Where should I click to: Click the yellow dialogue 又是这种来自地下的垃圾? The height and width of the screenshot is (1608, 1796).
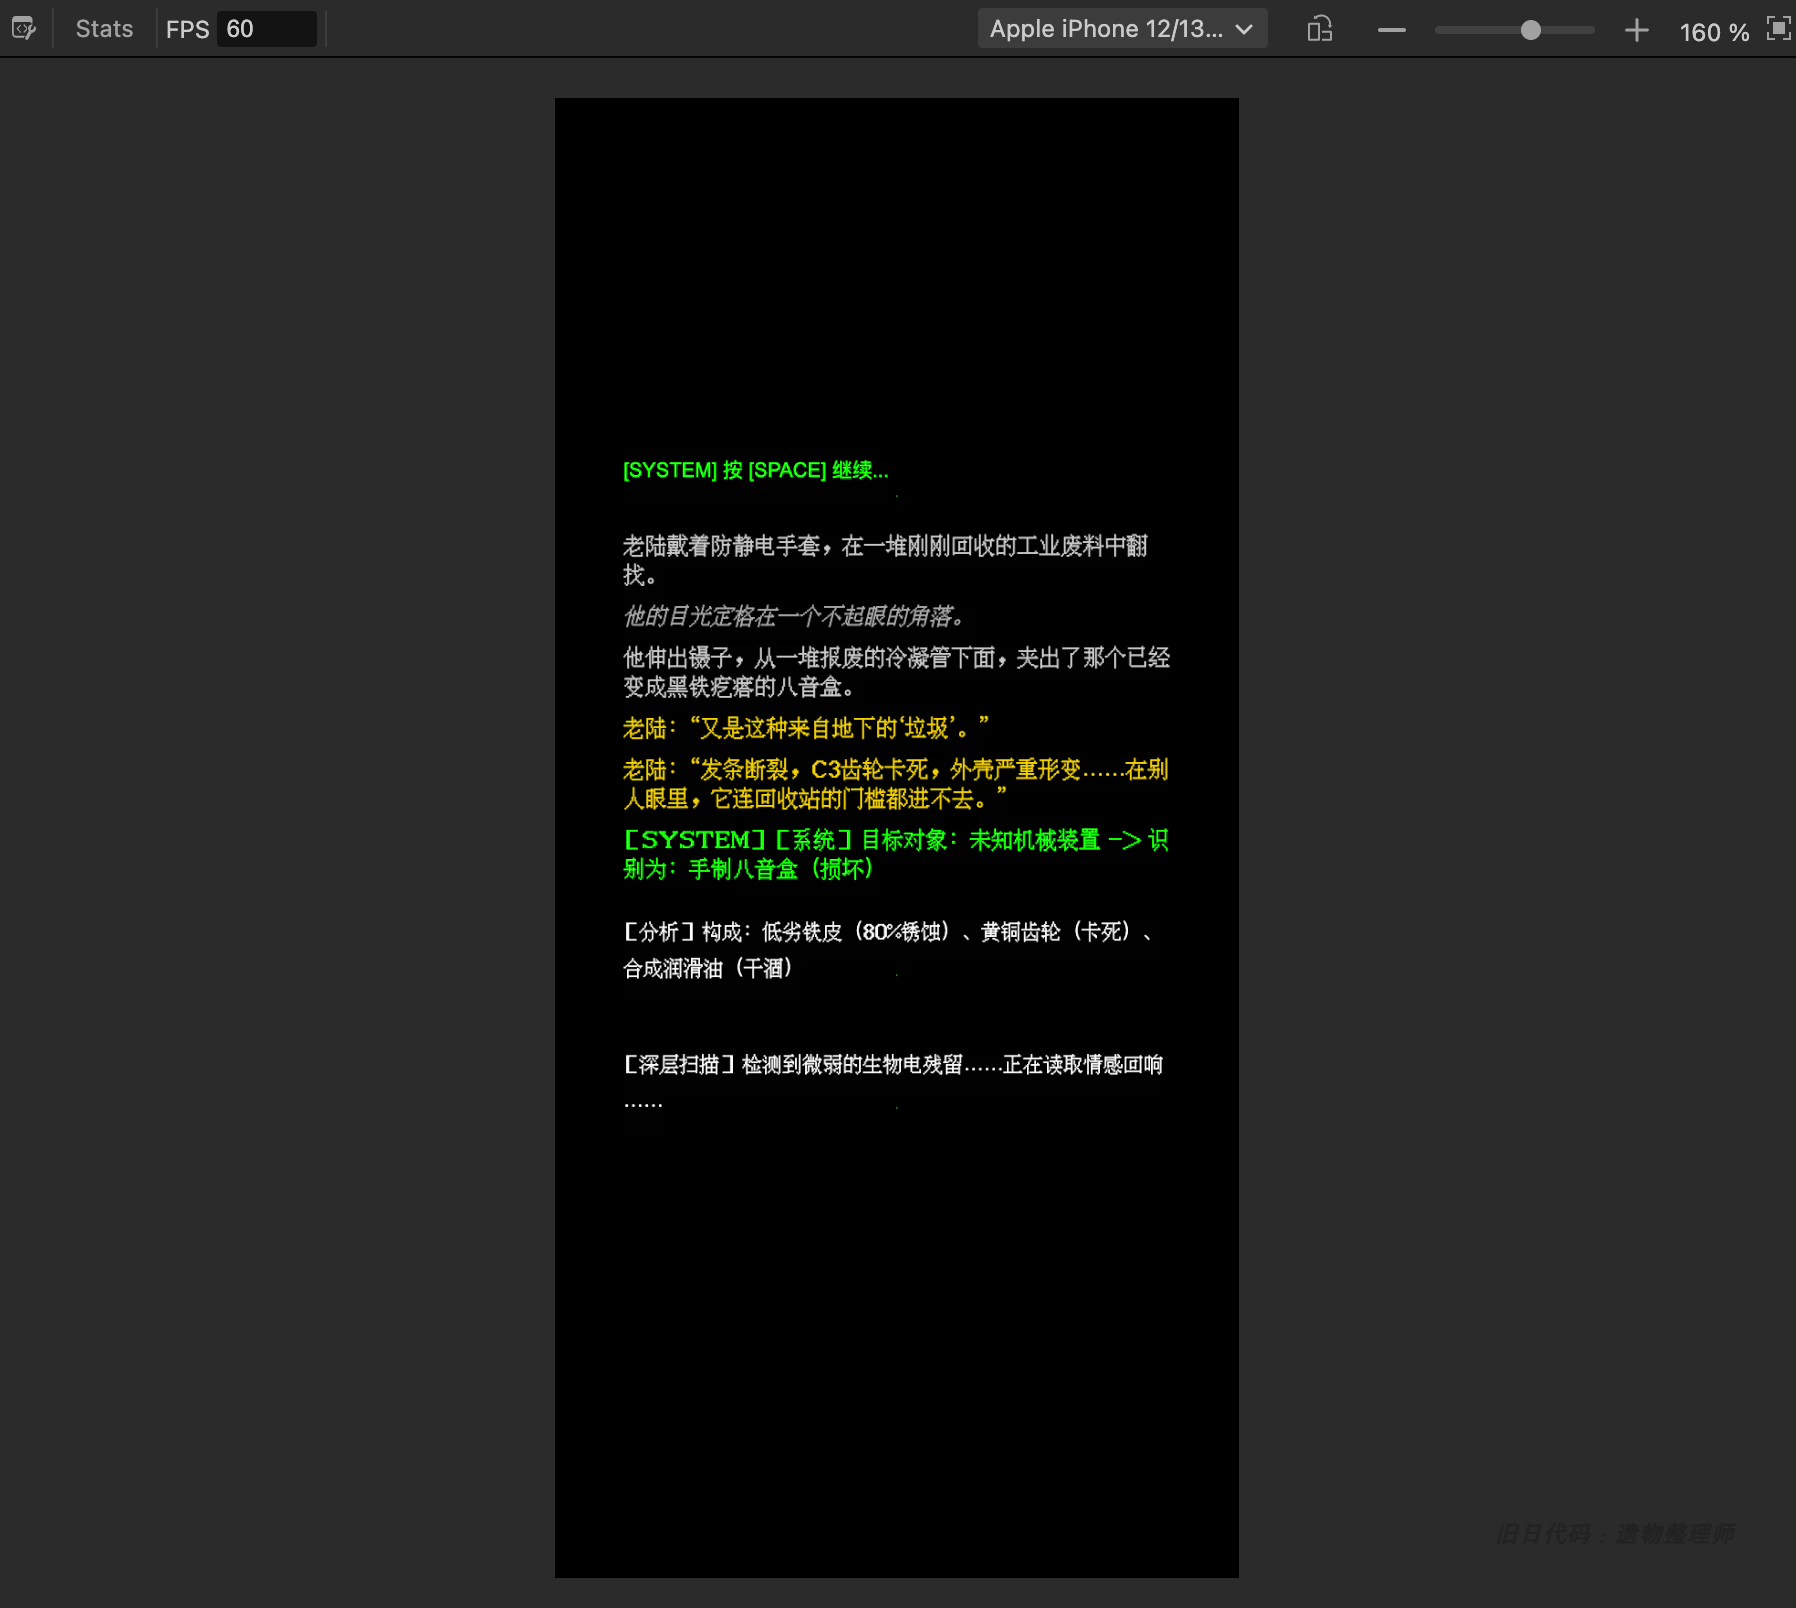click(806, 728)
